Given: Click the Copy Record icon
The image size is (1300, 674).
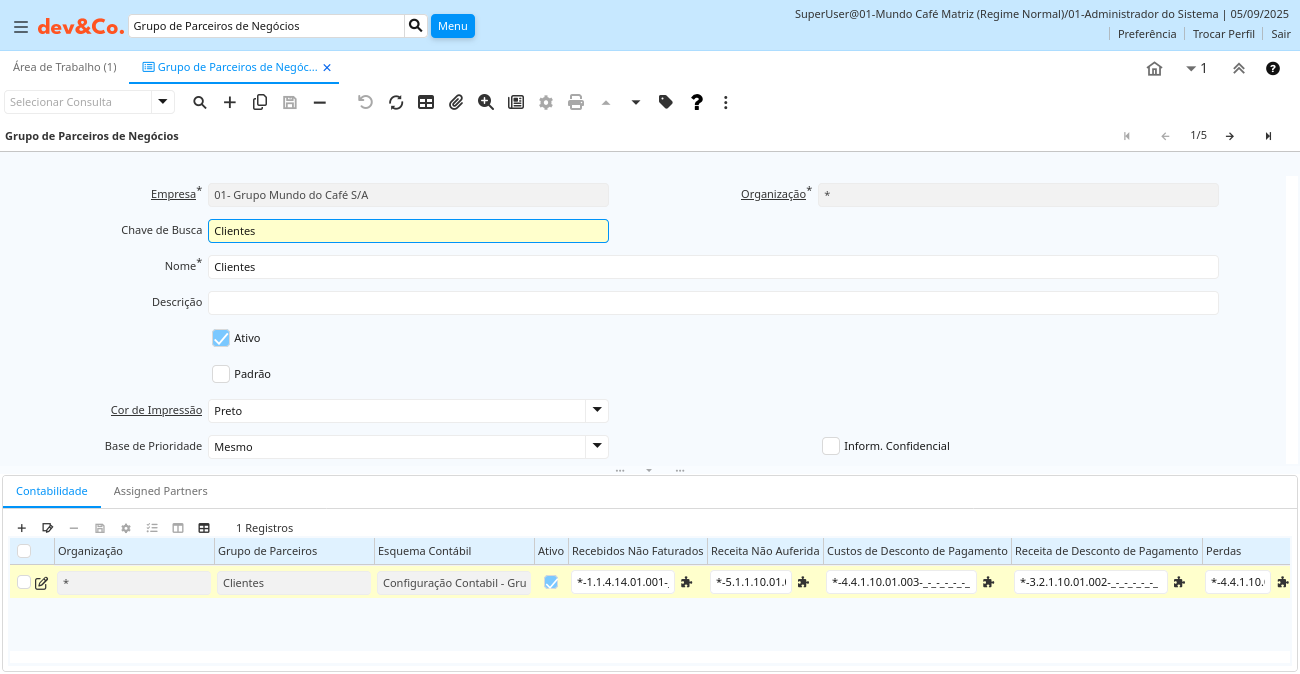Looking at the screenshot, I should pyautogui.click(x=260, y=102).
